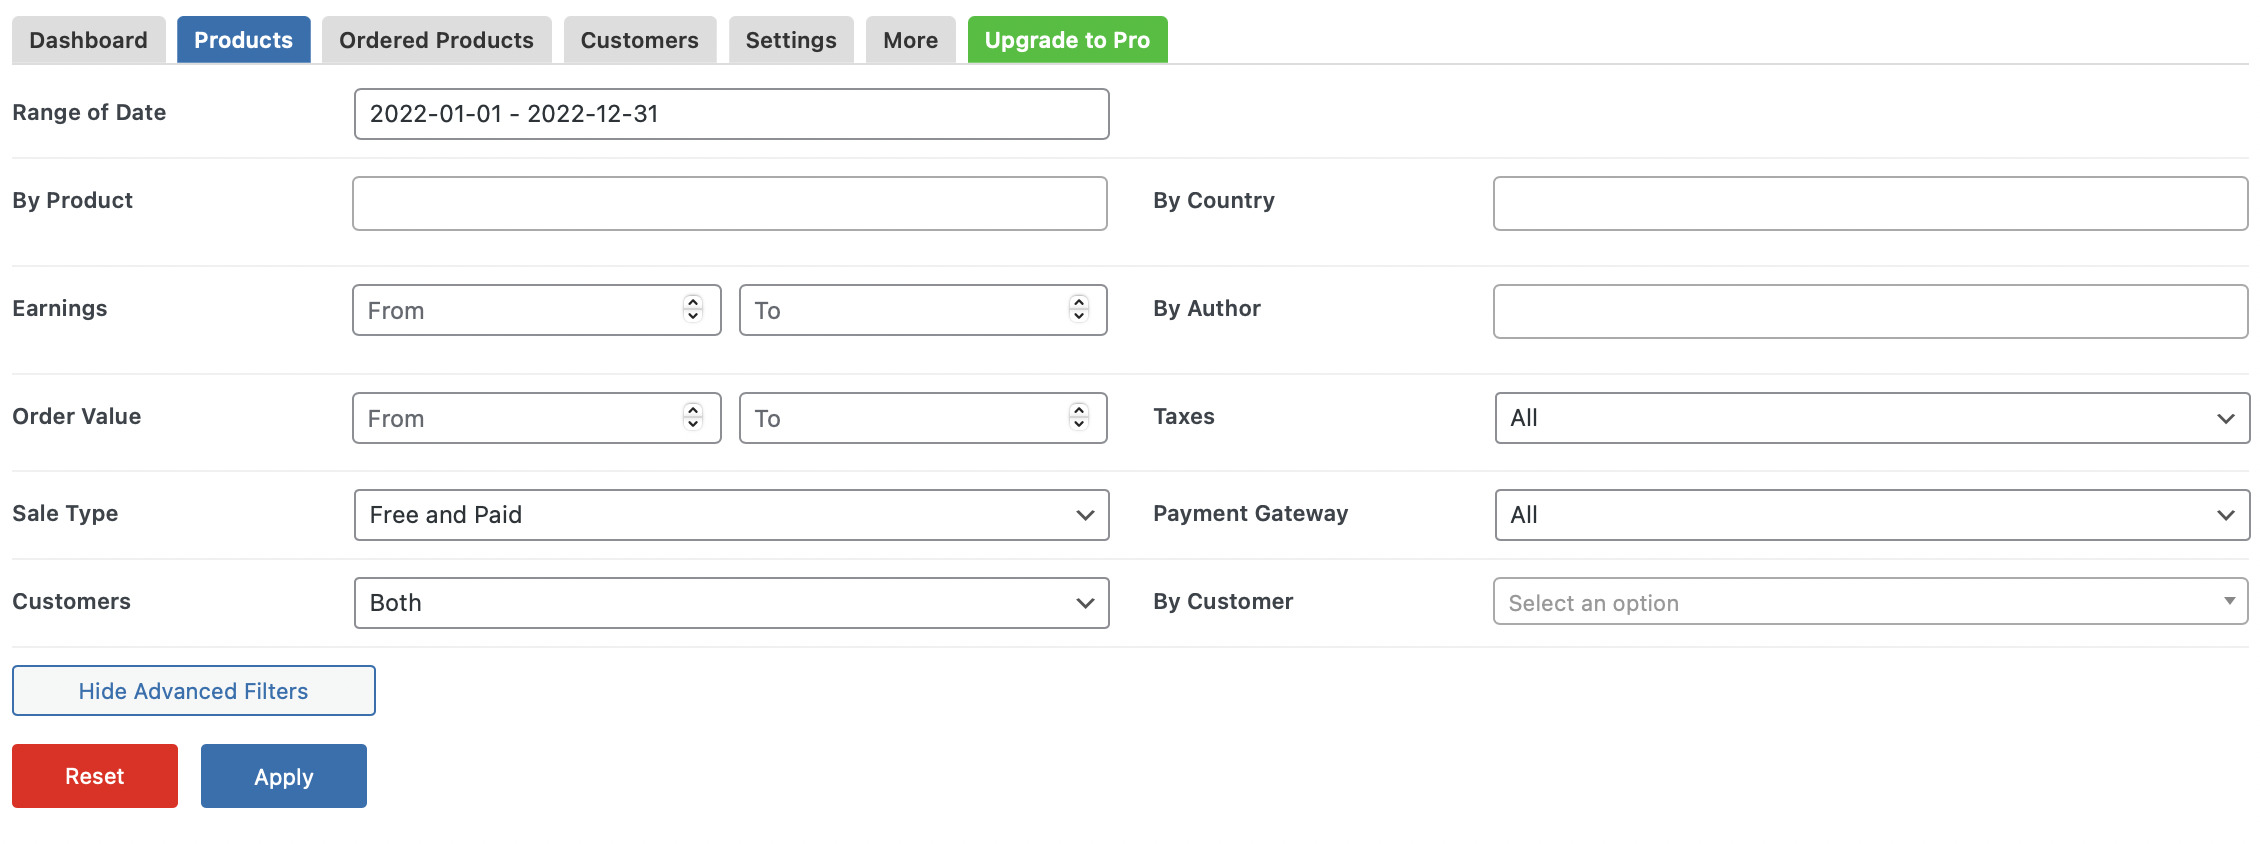This screenshot has height=844, width=2260.
Task: Click Hide Advanced Filters button
Action: click(x=194, y=691)
